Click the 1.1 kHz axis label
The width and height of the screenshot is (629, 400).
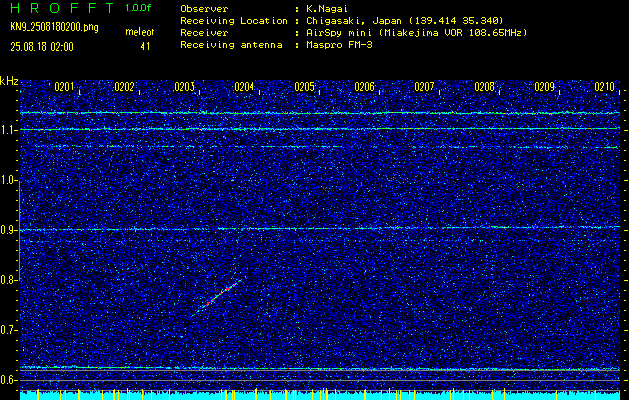point(8,130)
